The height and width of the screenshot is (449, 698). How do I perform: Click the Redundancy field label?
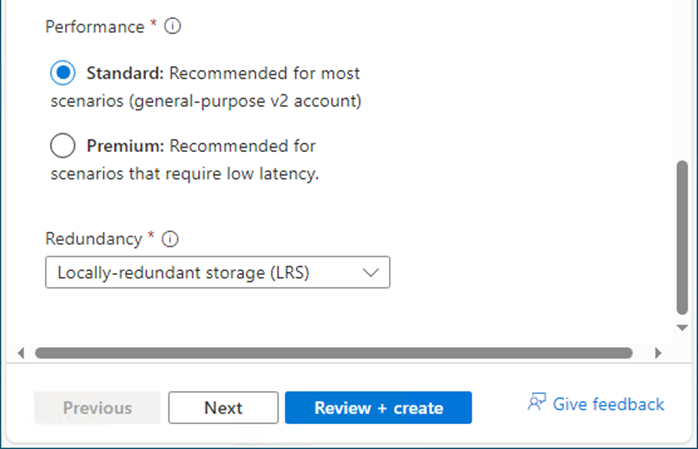tap(93, 239)
